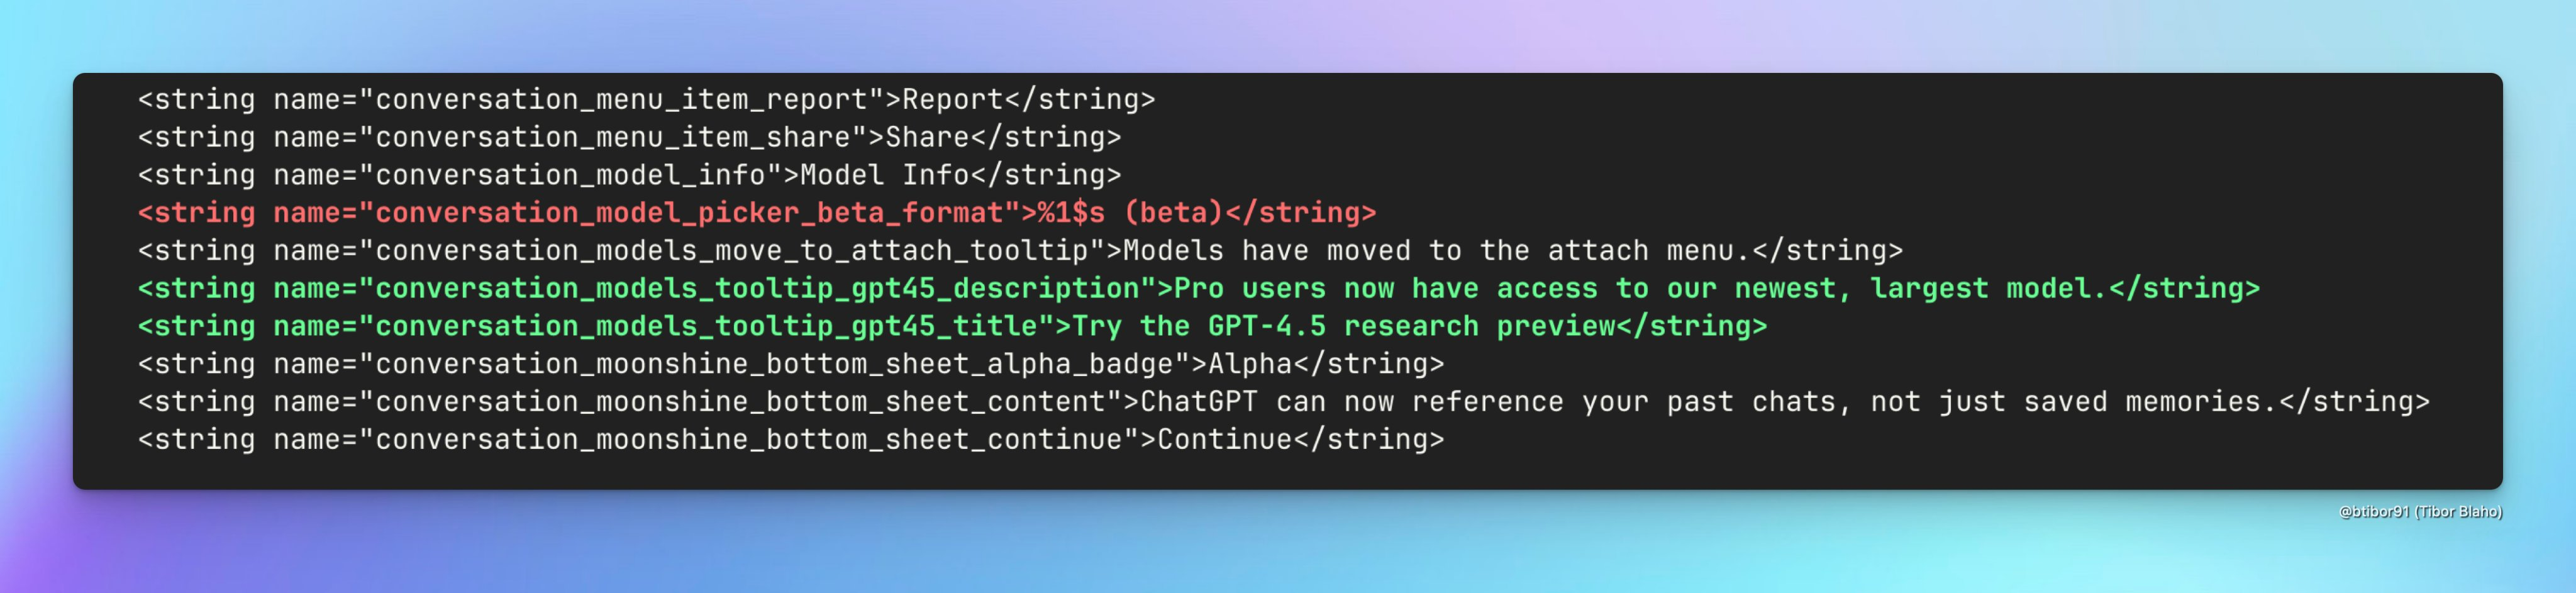Viewport: 2576px width, 593px height.
Task: Click the green conversation_models_tooltip_gpt45_title attribute name
Action: (706, 326)
